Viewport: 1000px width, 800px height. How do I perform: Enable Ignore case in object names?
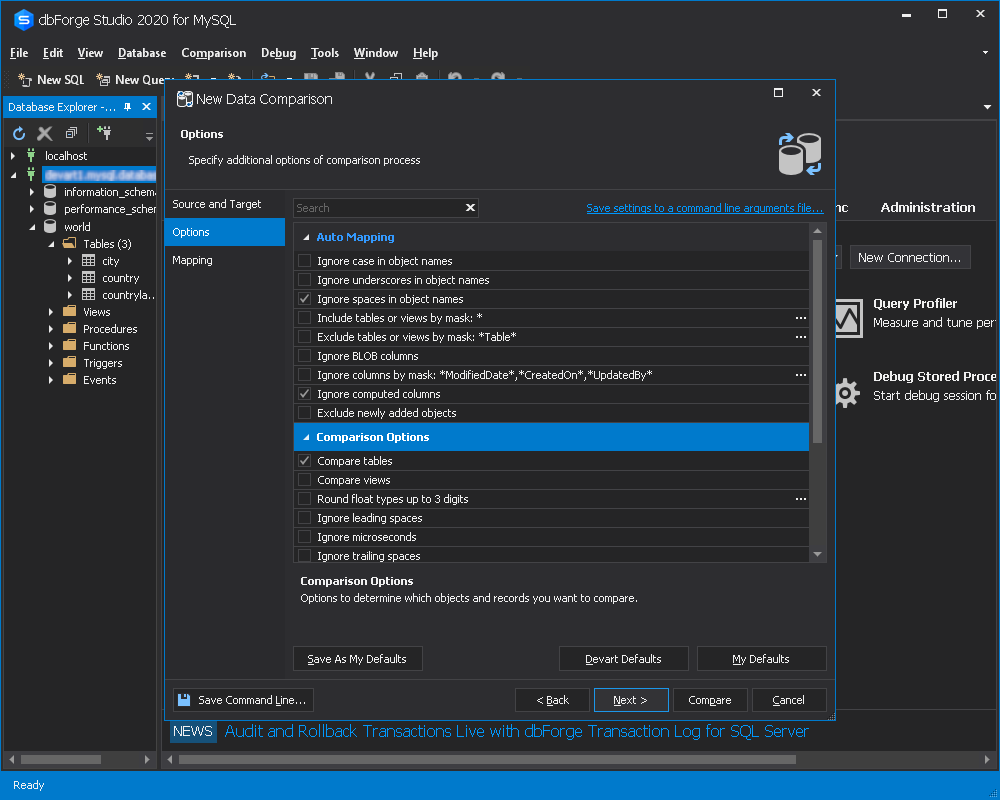click(305, 260)
